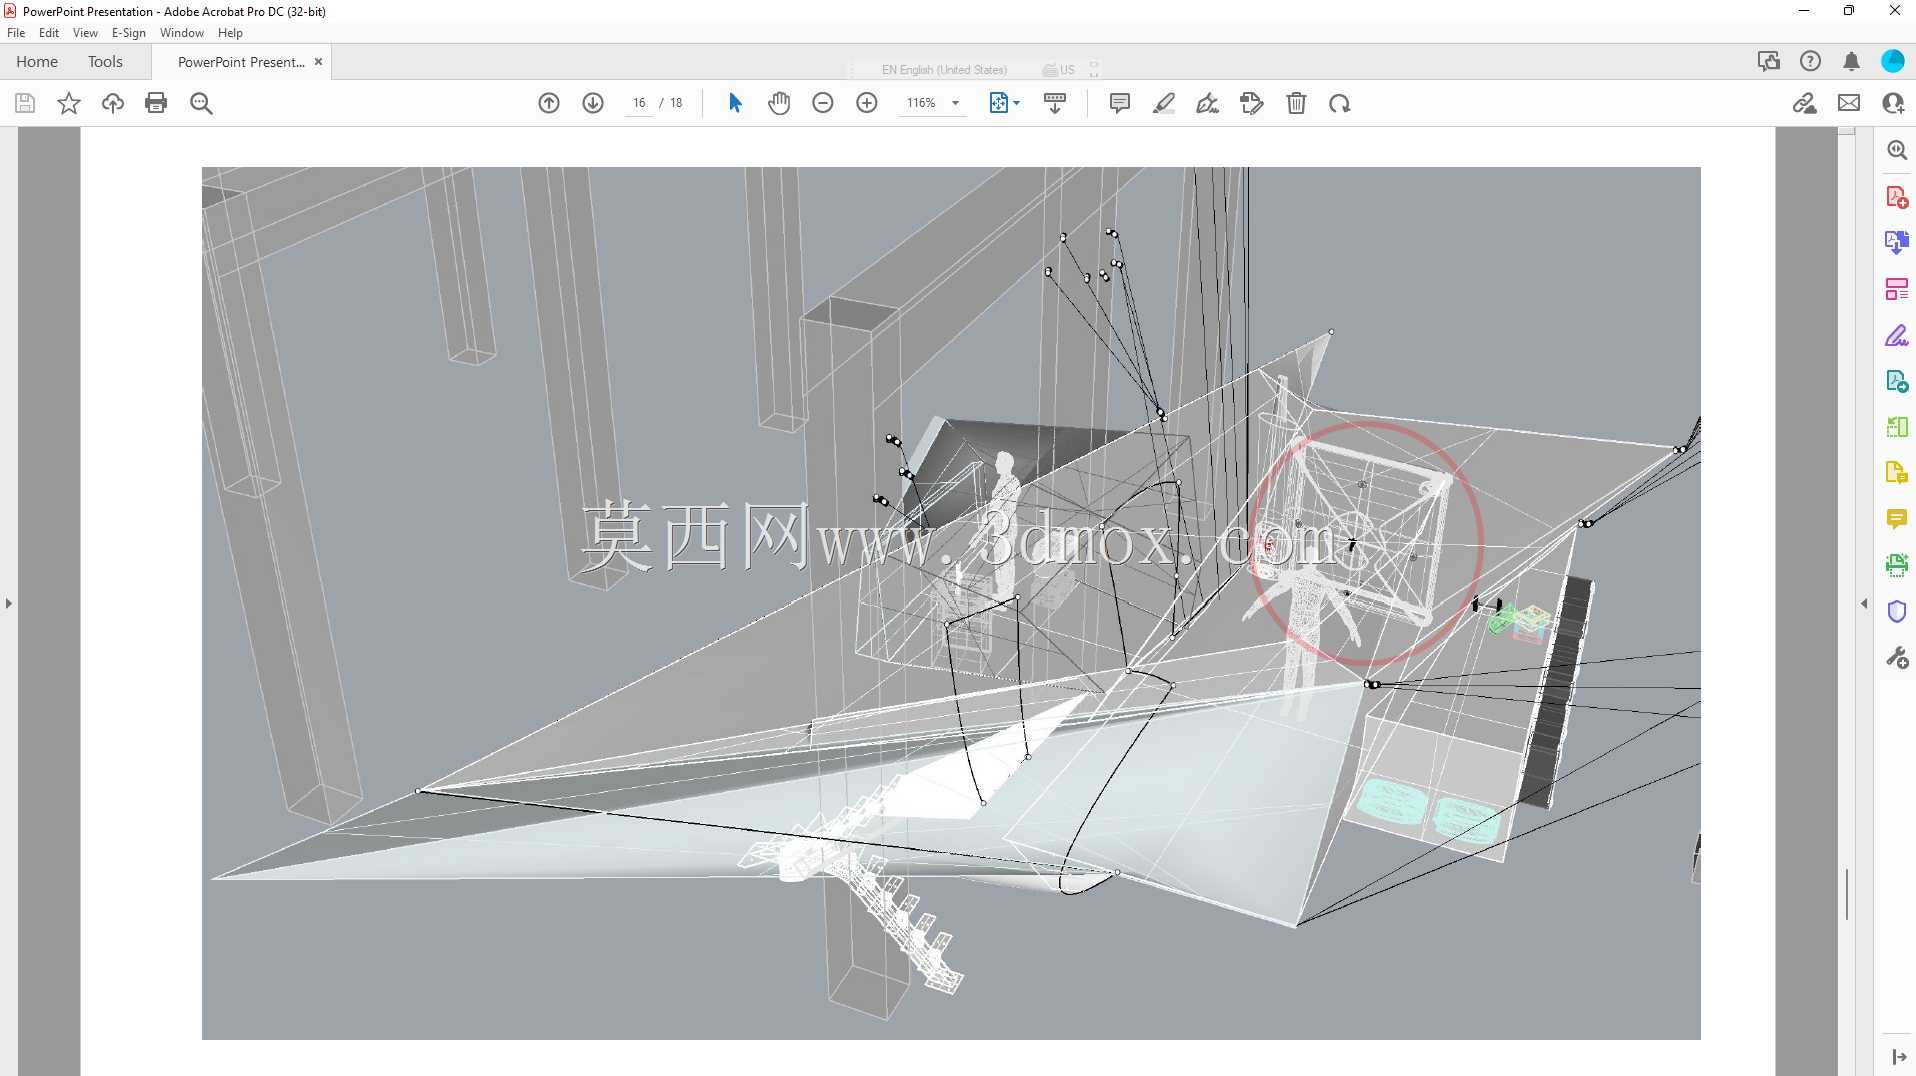The height and width of the screenshot is (1076, 1916).
Task: Switch to the Tools tab
Action: tap(105, 62)
